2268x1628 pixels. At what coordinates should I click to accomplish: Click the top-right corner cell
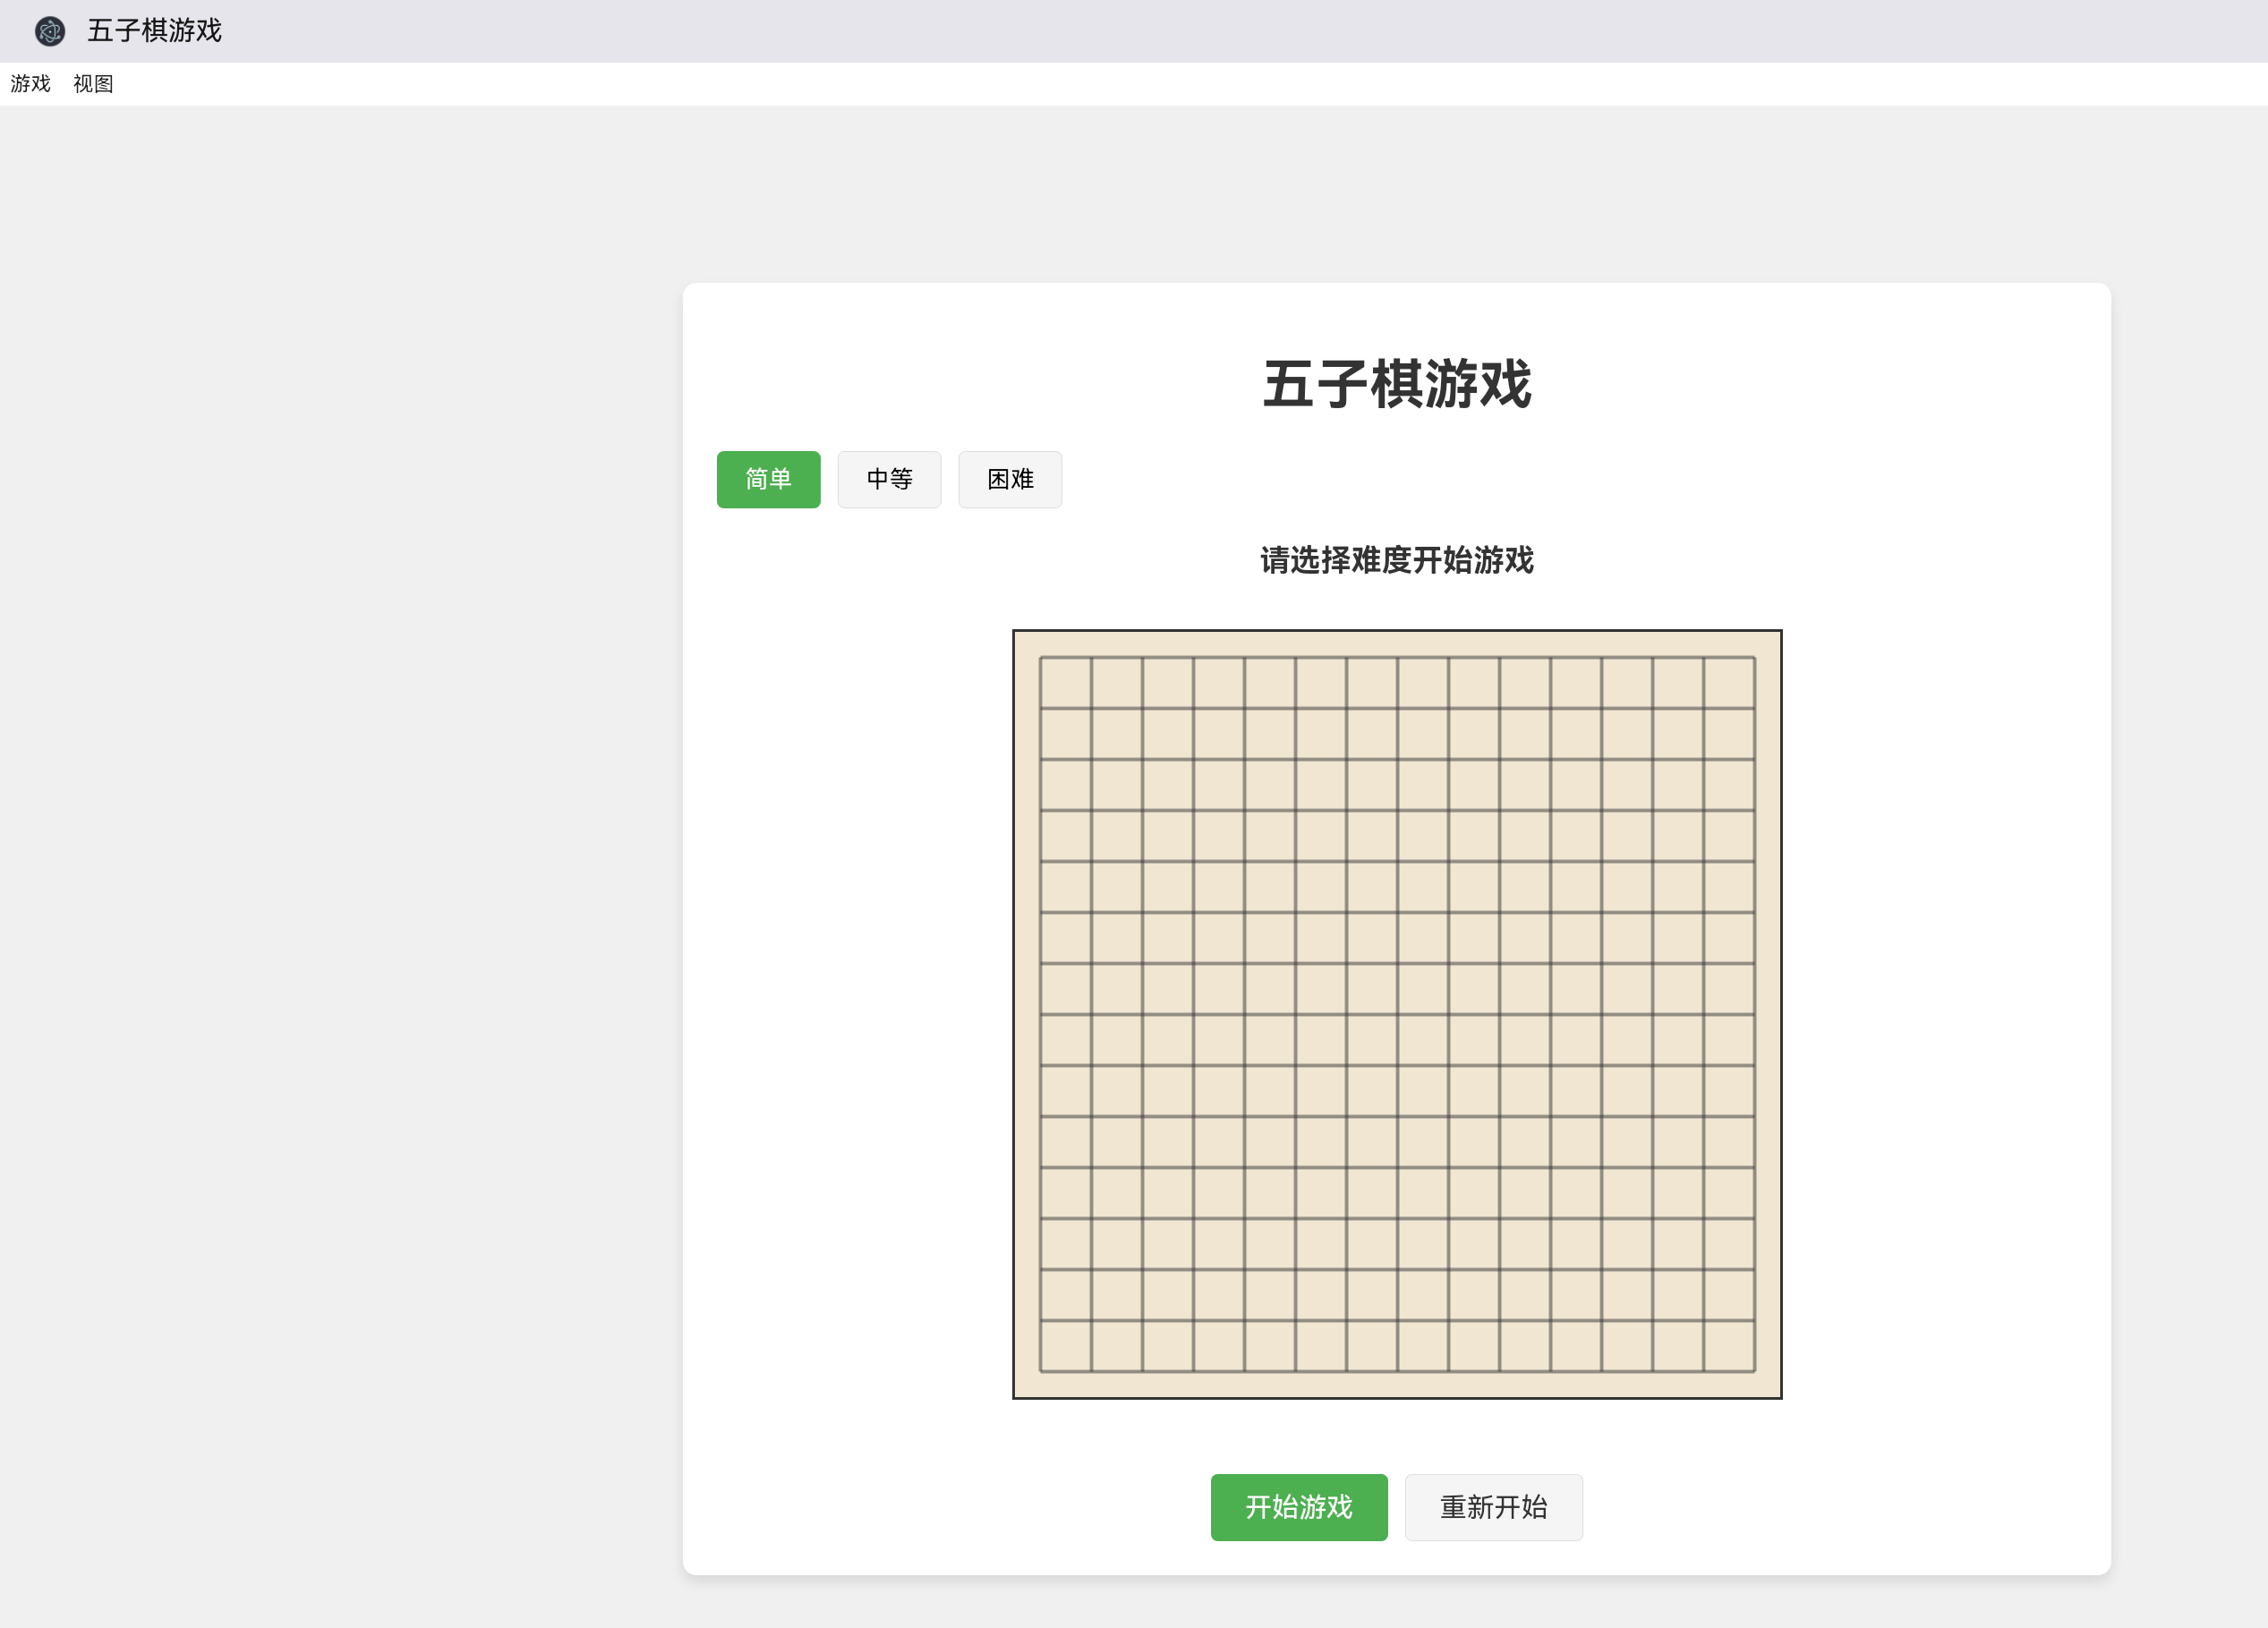[1730, 682]
